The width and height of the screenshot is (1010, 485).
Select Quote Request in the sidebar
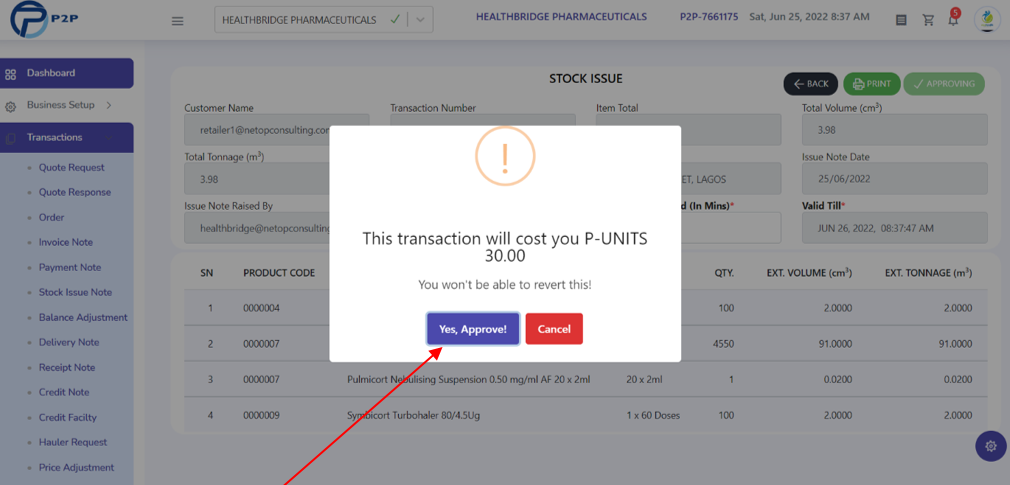click(71, 167)
